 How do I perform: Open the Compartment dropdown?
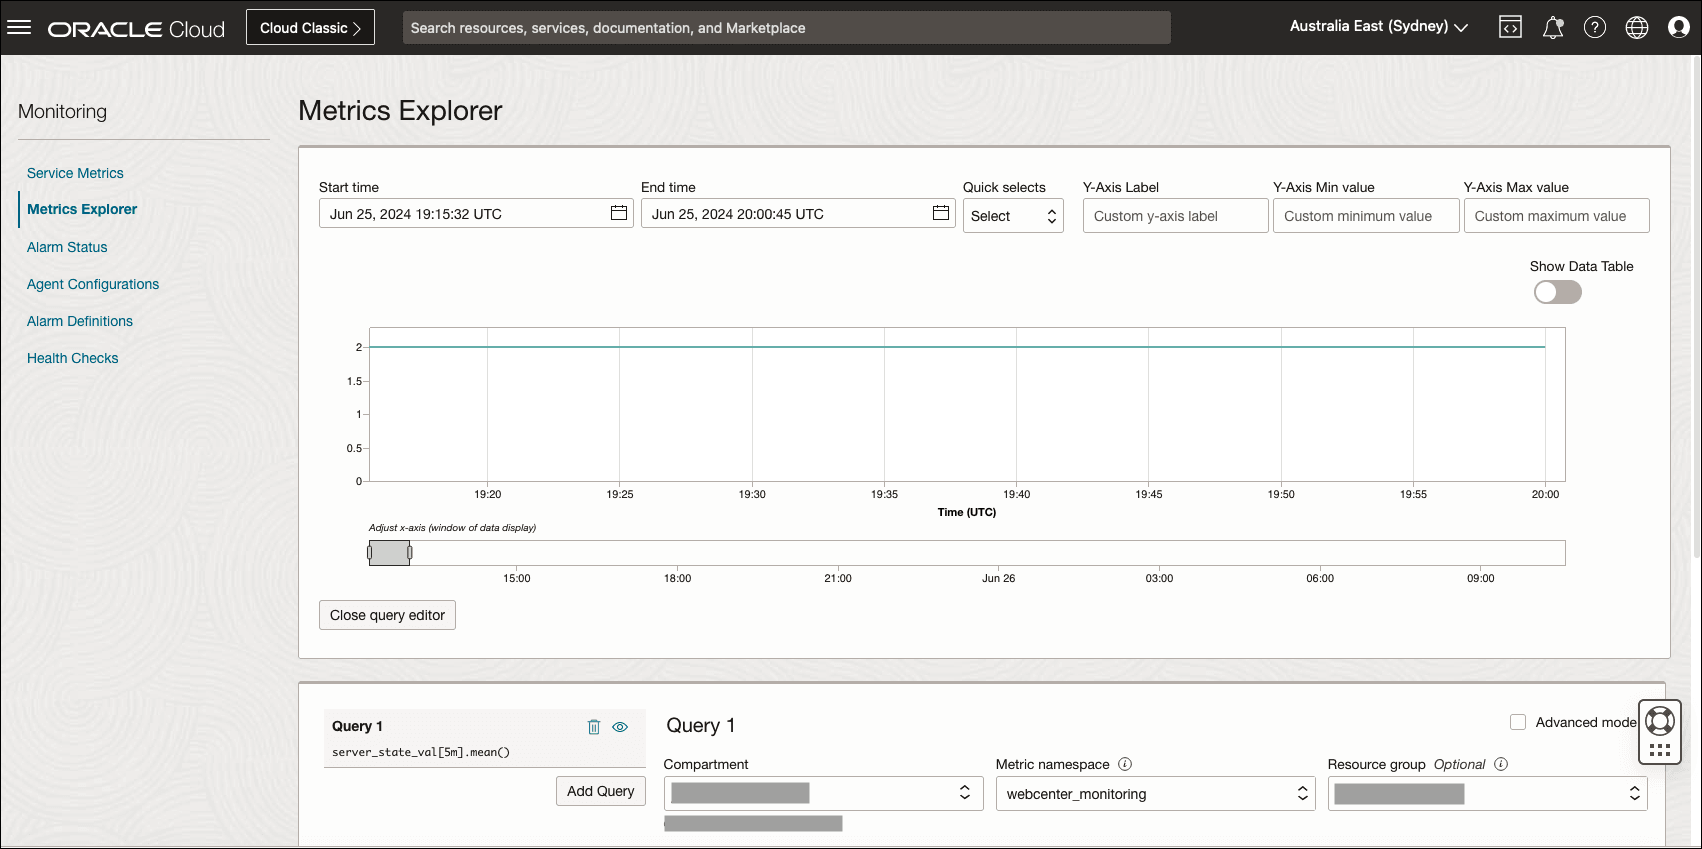tap(823, 793)
